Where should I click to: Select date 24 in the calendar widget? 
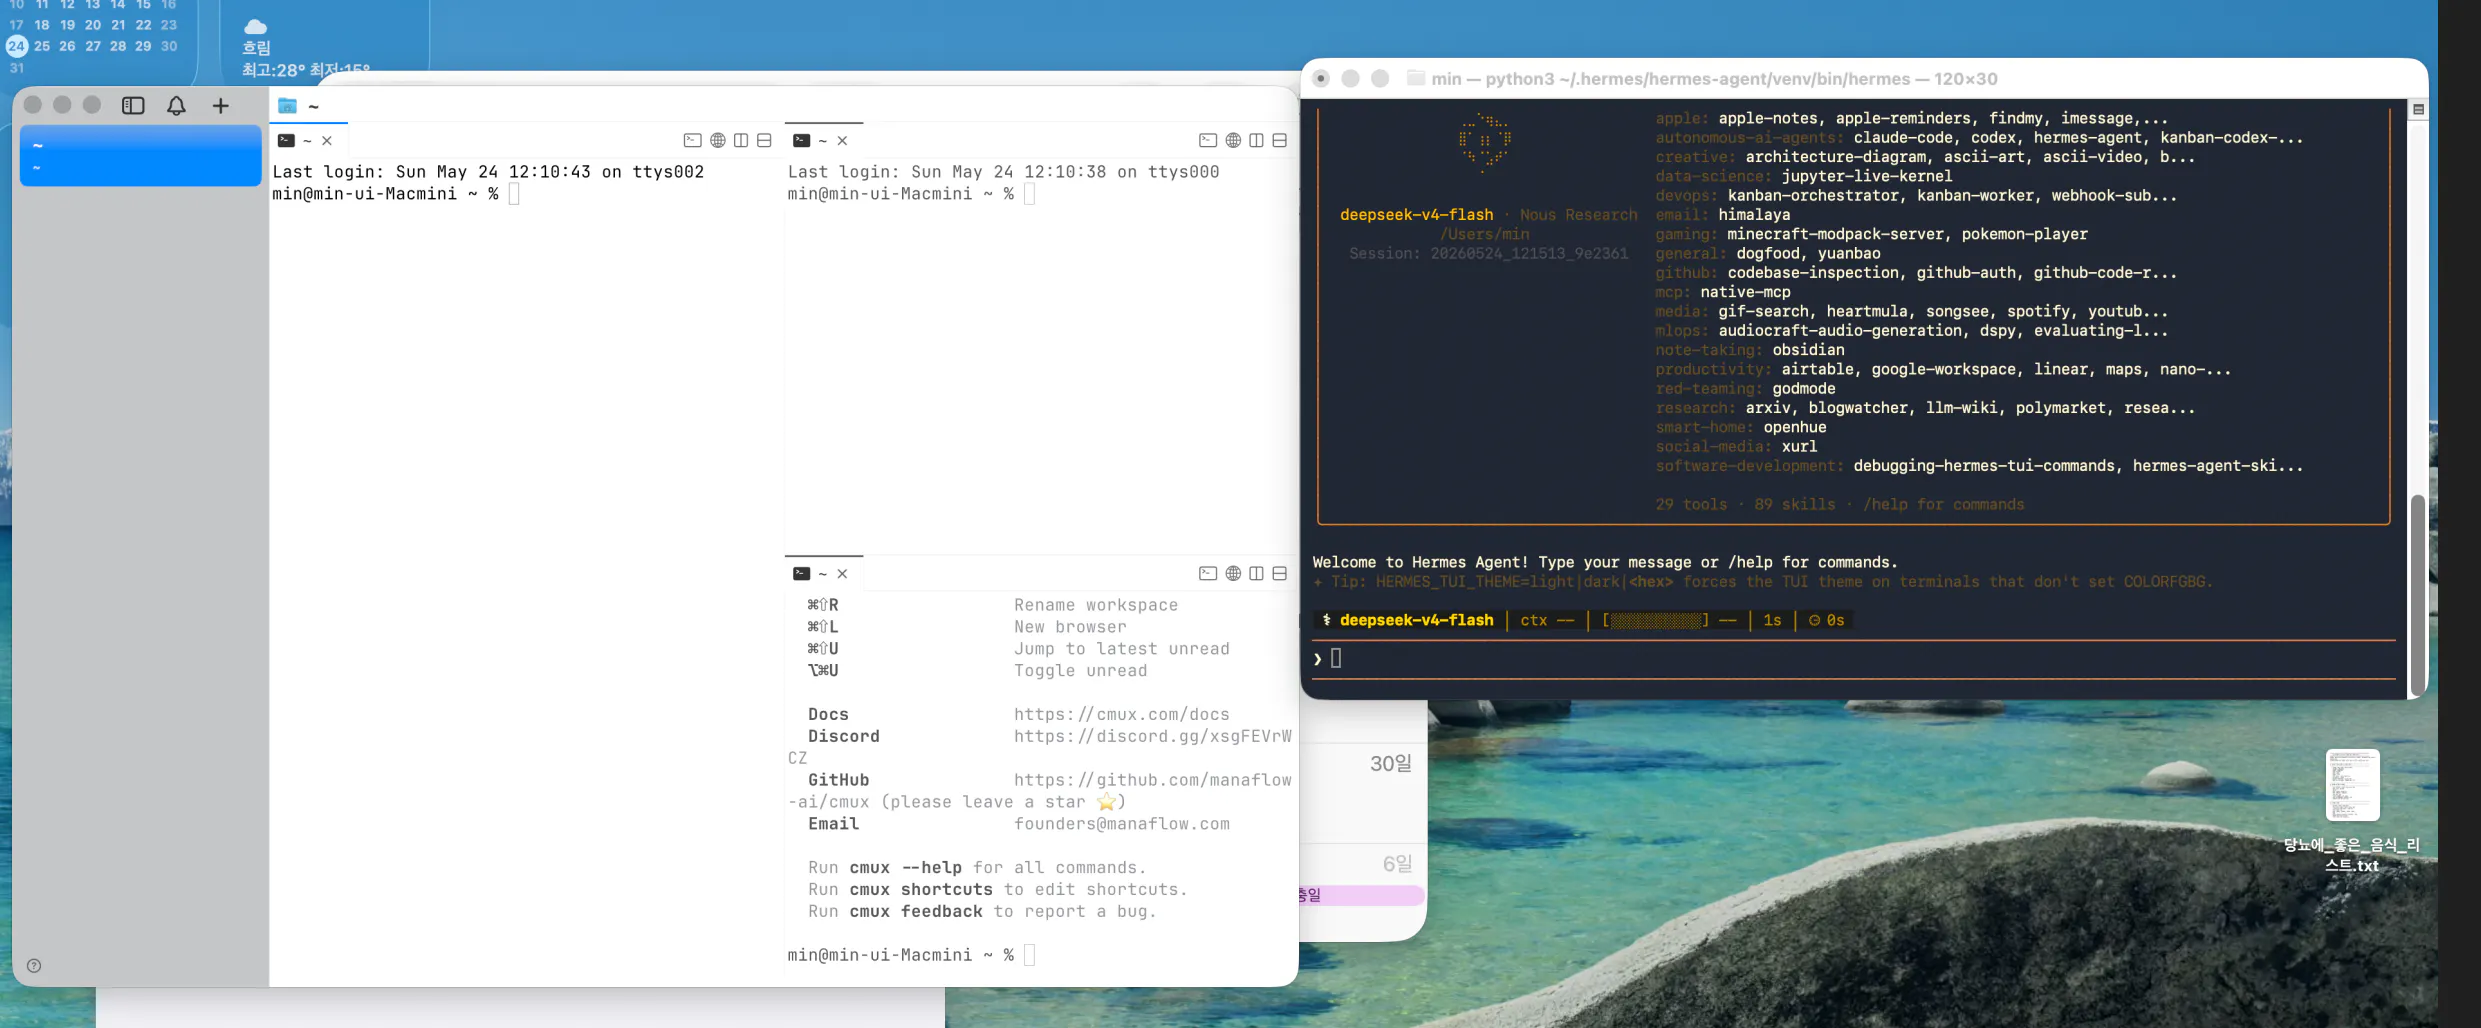(x=16, y=45)
